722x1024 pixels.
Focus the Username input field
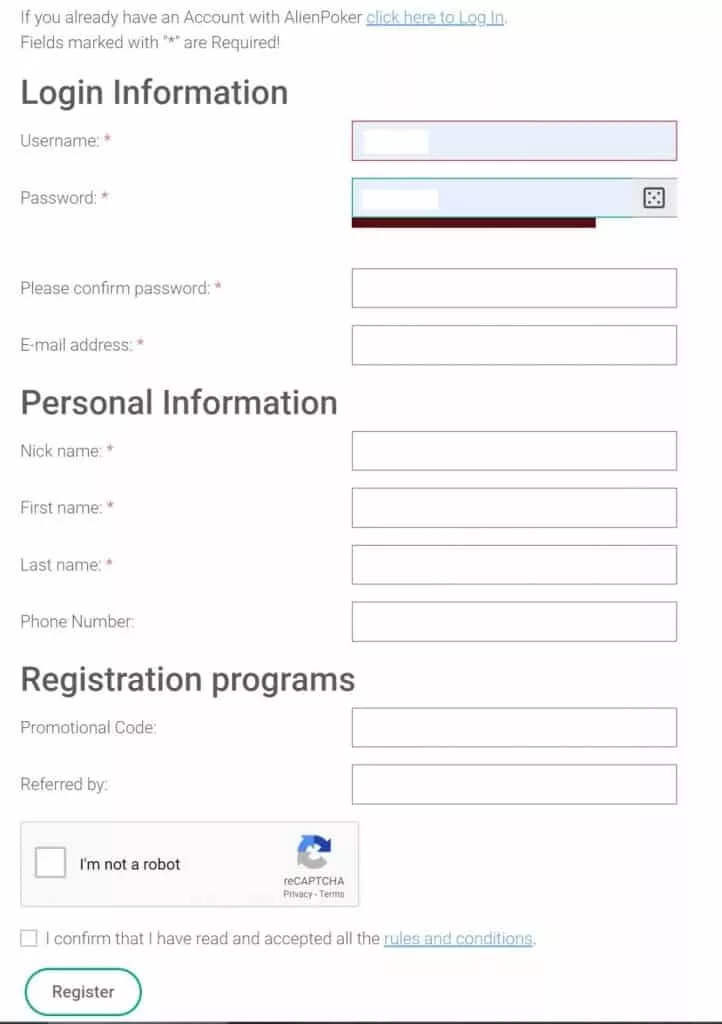514,141
